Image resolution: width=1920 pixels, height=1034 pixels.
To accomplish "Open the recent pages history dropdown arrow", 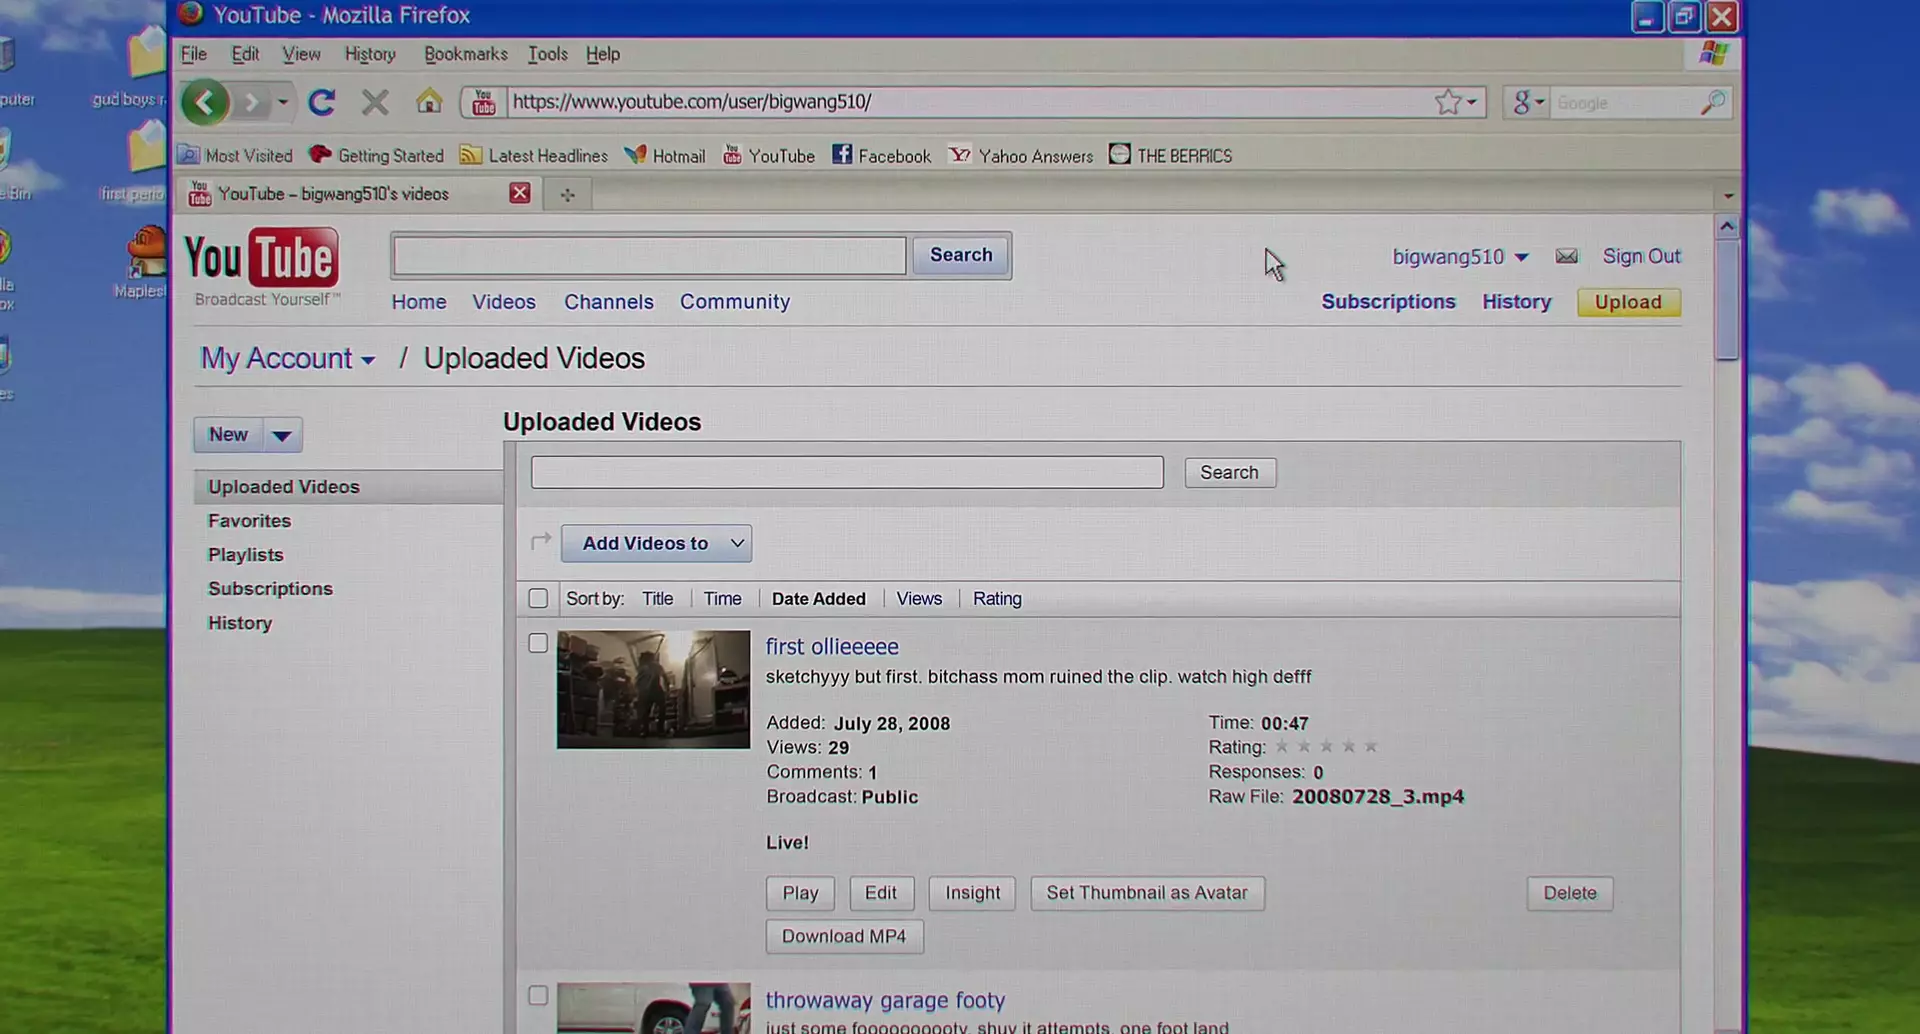I will (283, 102).
